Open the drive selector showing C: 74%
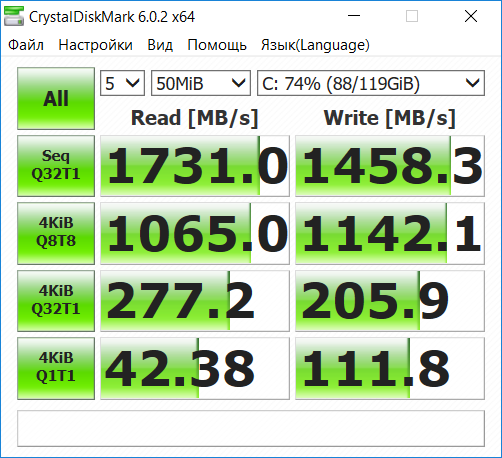Screen dimensions: 502x458 [371, 83]
